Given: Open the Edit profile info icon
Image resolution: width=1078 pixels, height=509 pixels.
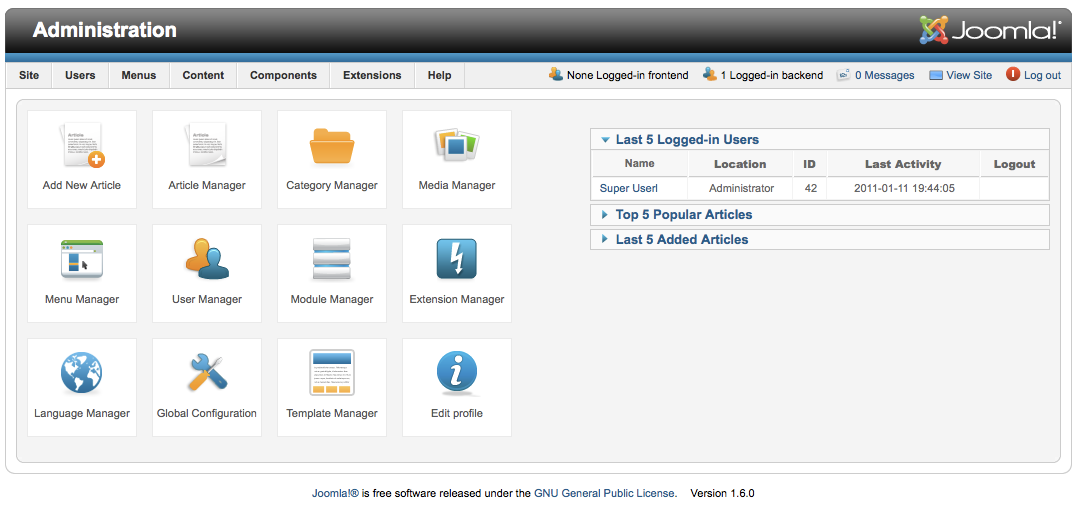Looking at the screenshot, I should 456,373.
